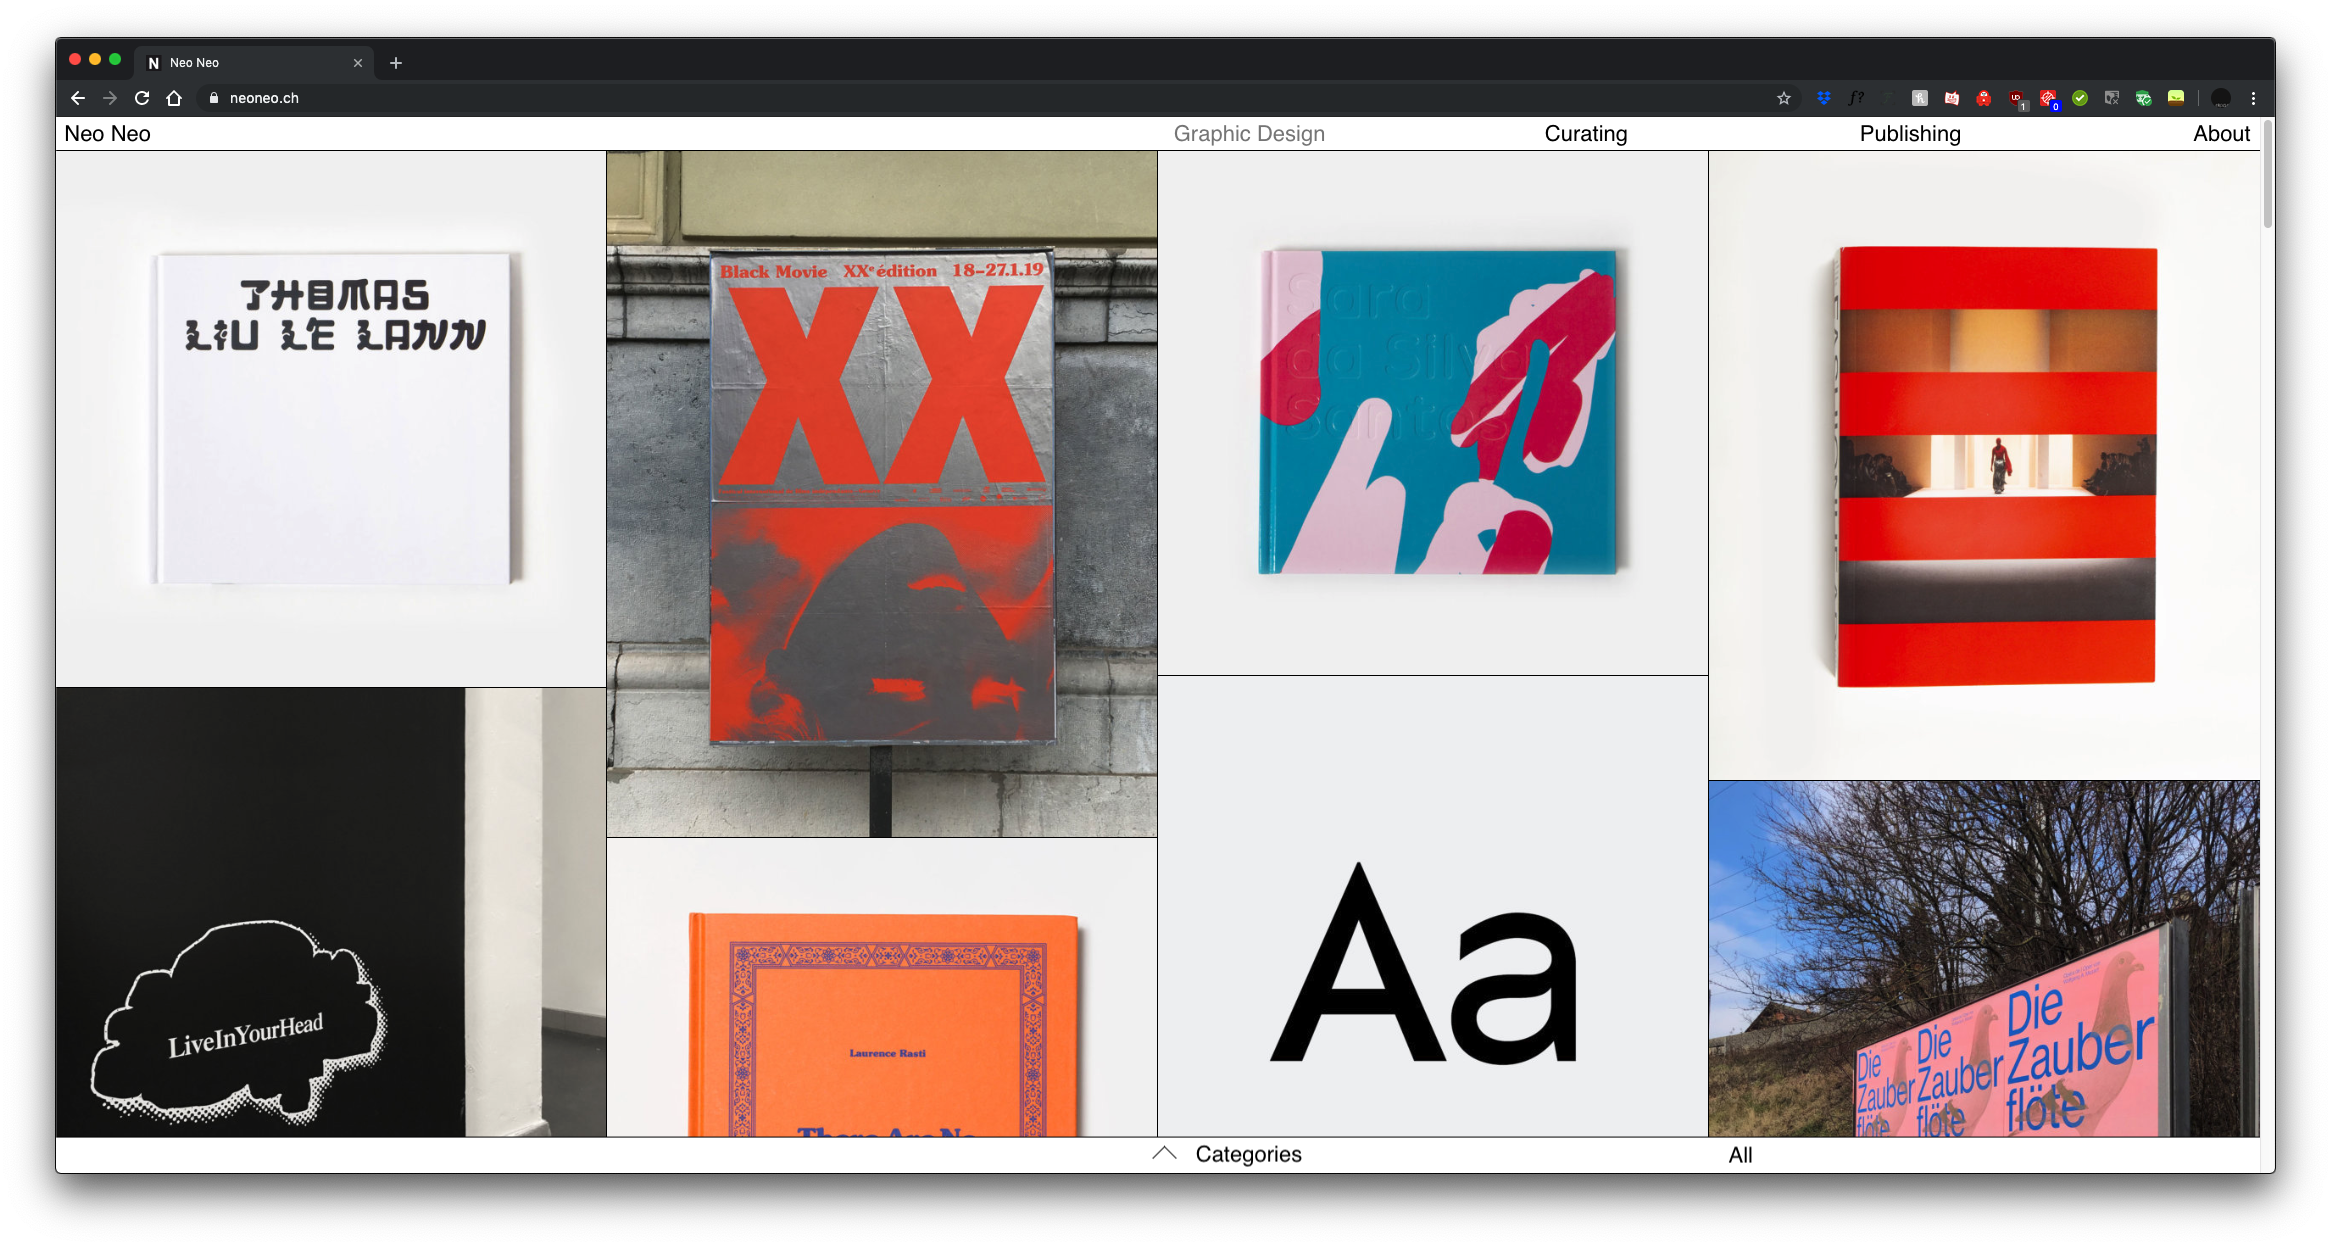
Task: Open the Fonts Ninja extension
Action: point(1857,97)
